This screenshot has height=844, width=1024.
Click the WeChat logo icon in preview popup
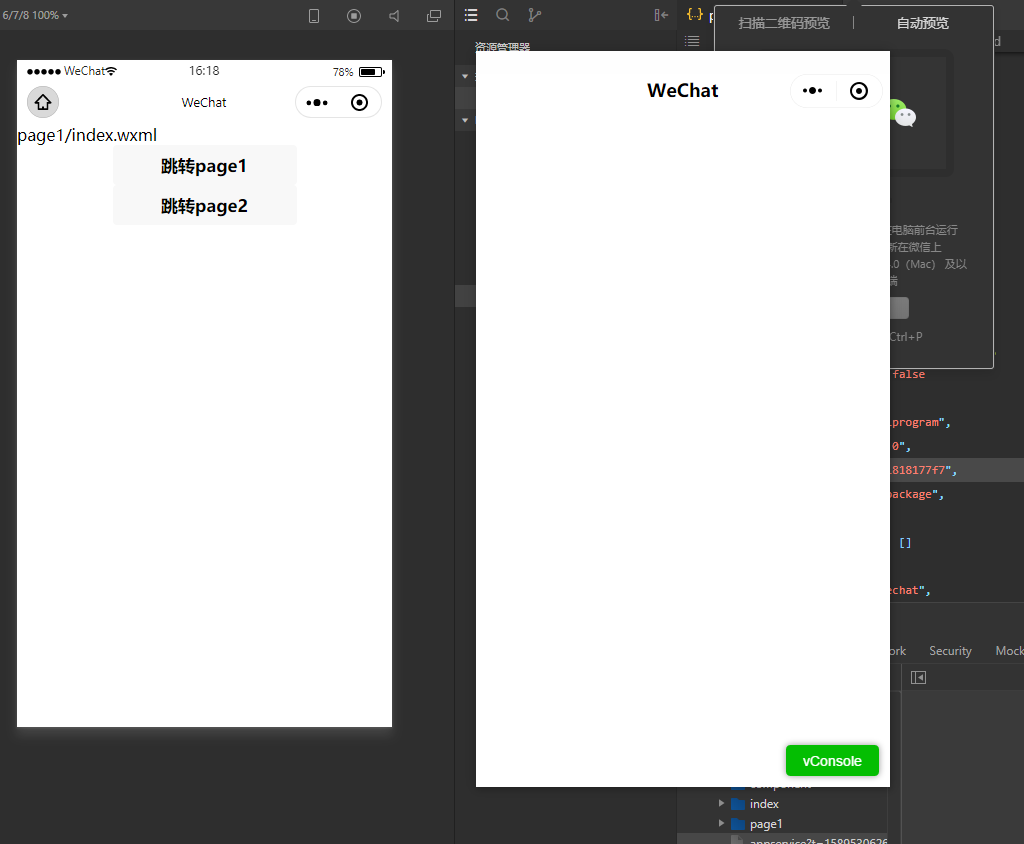[903, 113]
